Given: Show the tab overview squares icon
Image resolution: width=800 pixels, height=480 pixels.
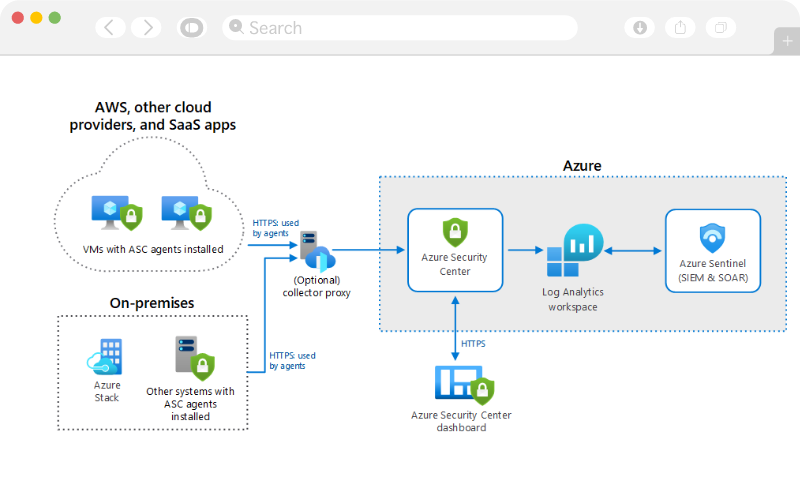Looking at the screenshot, I should tap(720, 27).
